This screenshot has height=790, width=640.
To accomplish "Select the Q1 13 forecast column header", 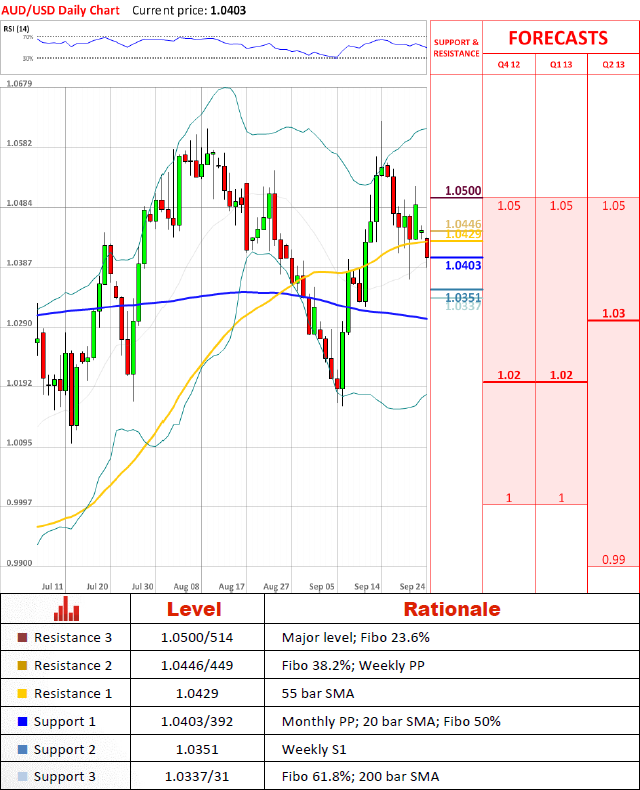I will (561, 64).
